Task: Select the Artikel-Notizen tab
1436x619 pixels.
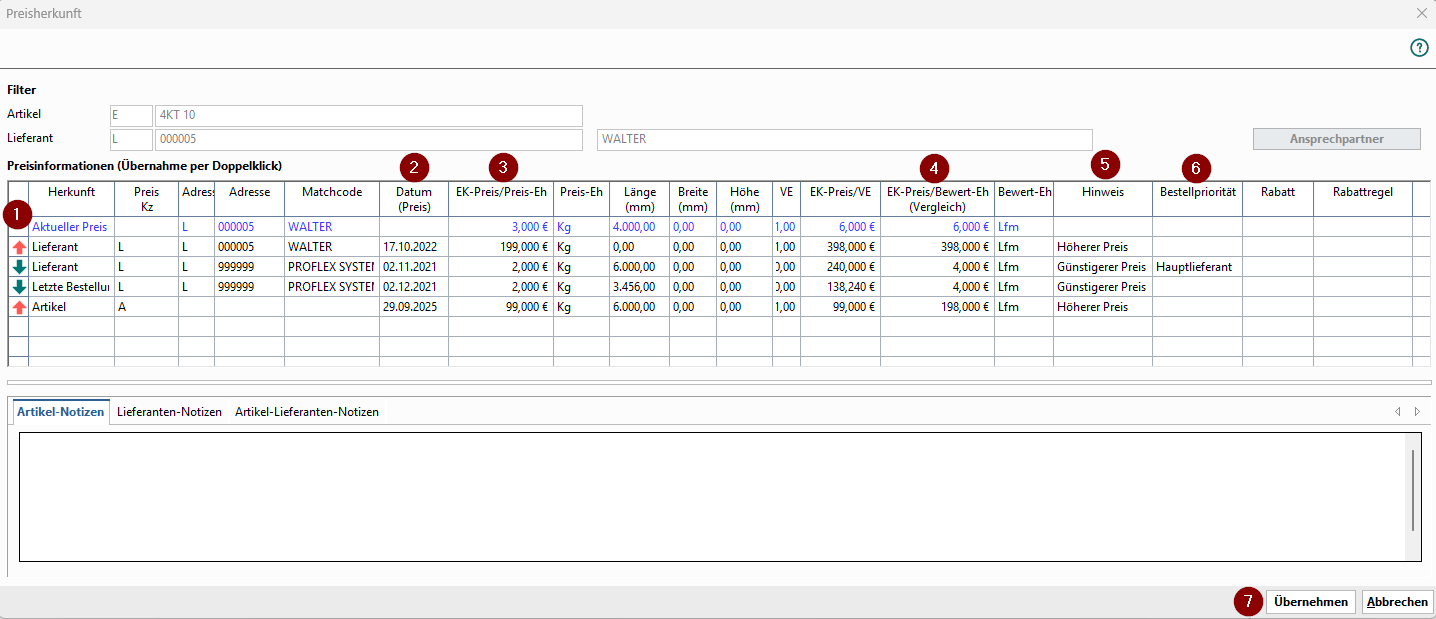Action: click(x=61, y=412)
